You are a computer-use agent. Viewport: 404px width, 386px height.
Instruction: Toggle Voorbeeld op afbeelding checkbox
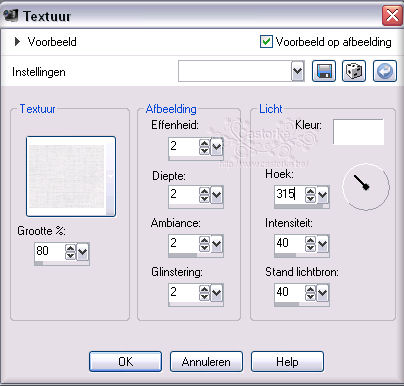pyautogui.click(x=266, y=42)
